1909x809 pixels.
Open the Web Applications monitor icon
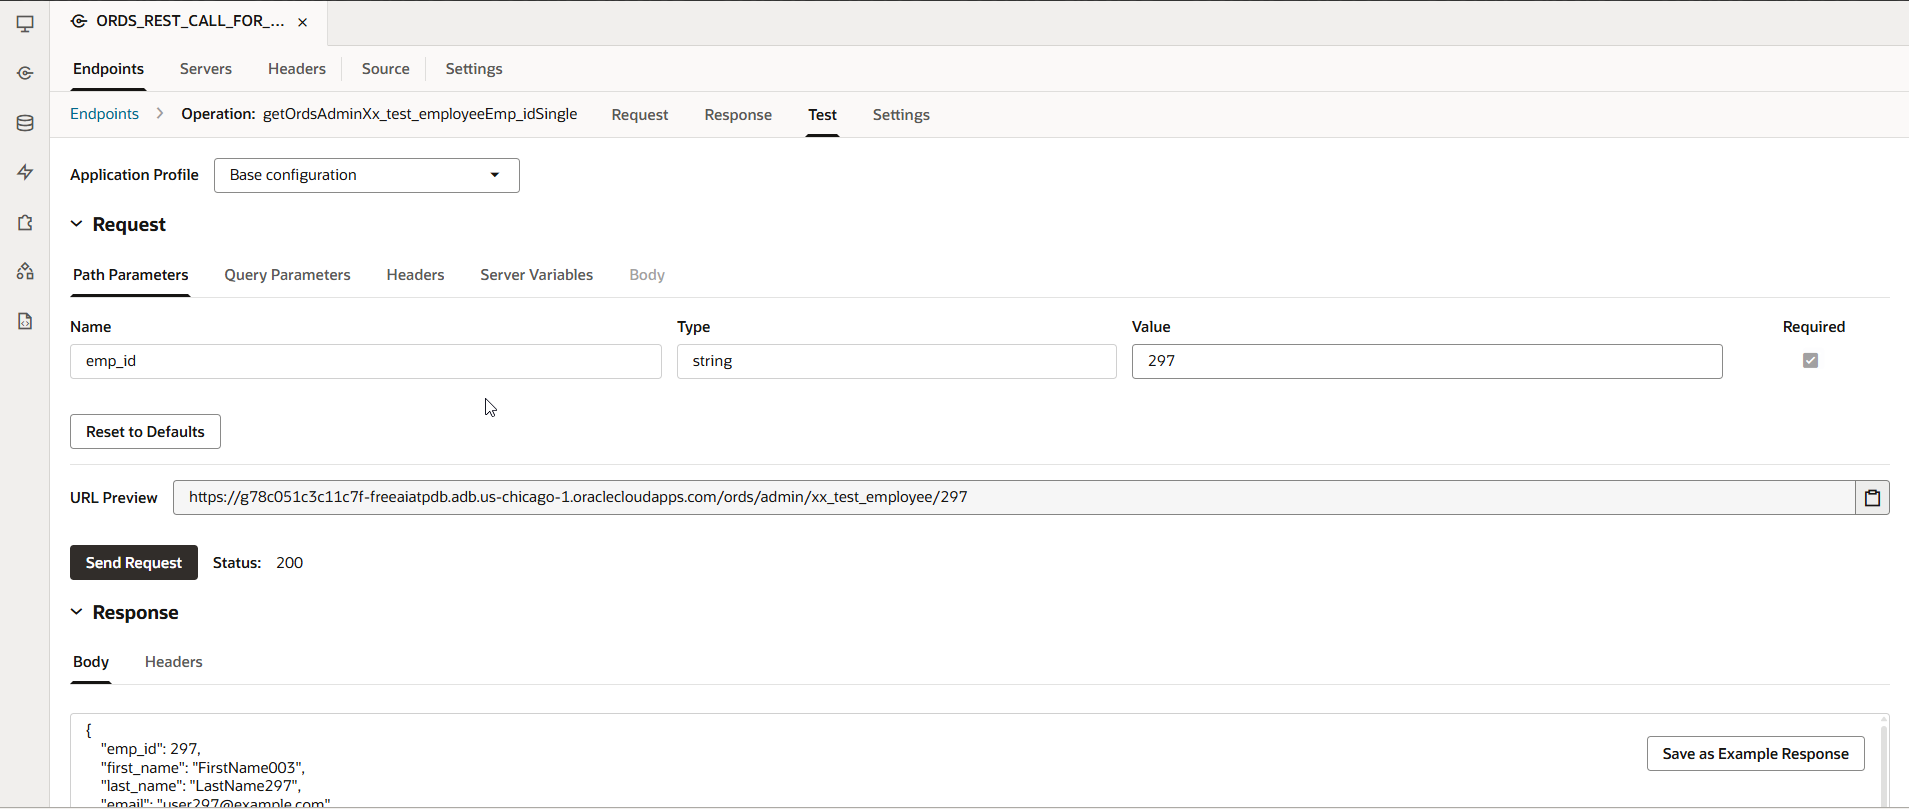click(x=25, y=23)
